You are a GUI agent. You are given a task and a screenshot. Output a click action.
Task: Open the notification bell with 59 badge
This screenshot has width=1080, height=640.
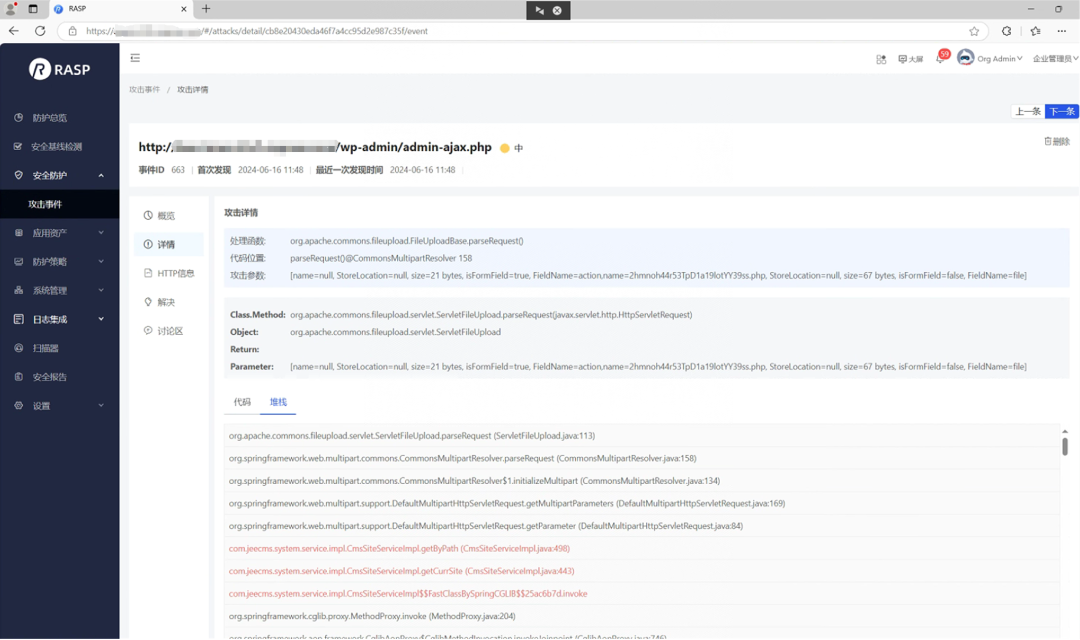click(x=940, y=59)
